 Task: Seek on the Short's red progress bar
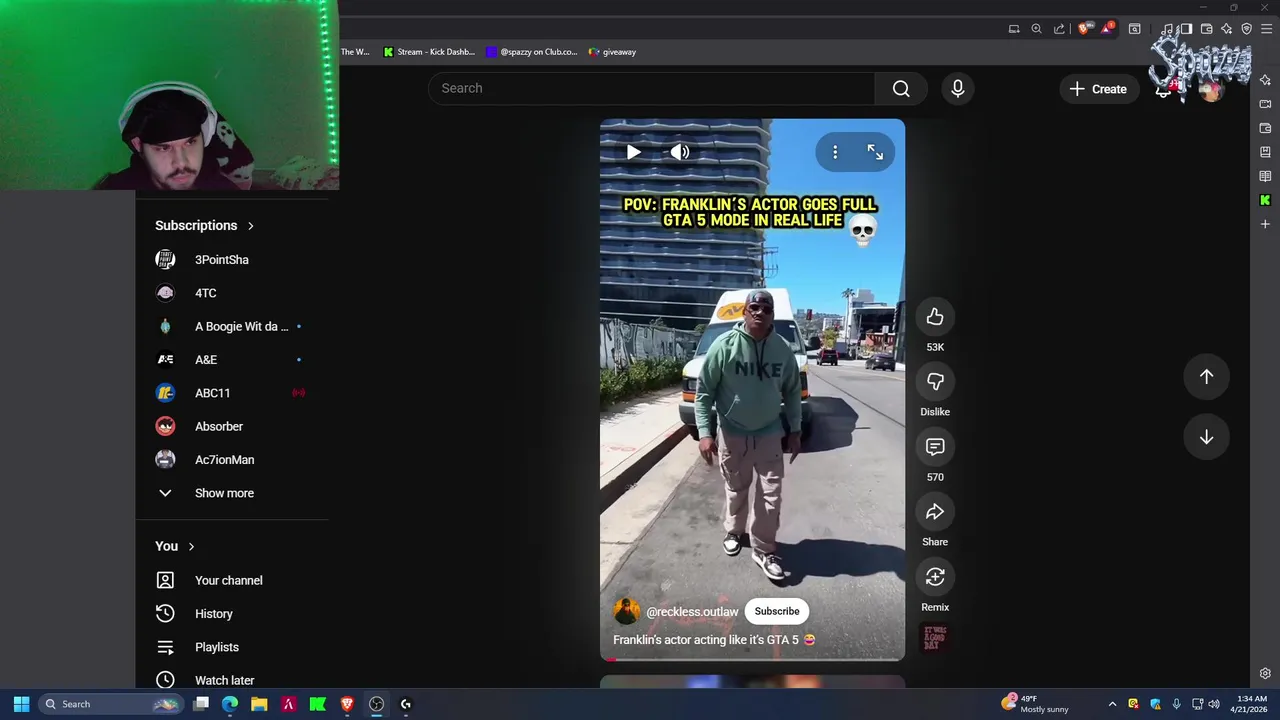[752, 659]
